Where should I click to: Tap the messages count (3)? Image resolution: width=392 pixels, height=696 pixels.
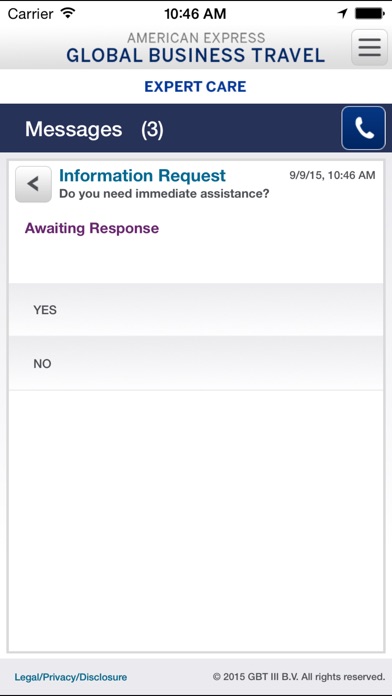pos(152,130)
